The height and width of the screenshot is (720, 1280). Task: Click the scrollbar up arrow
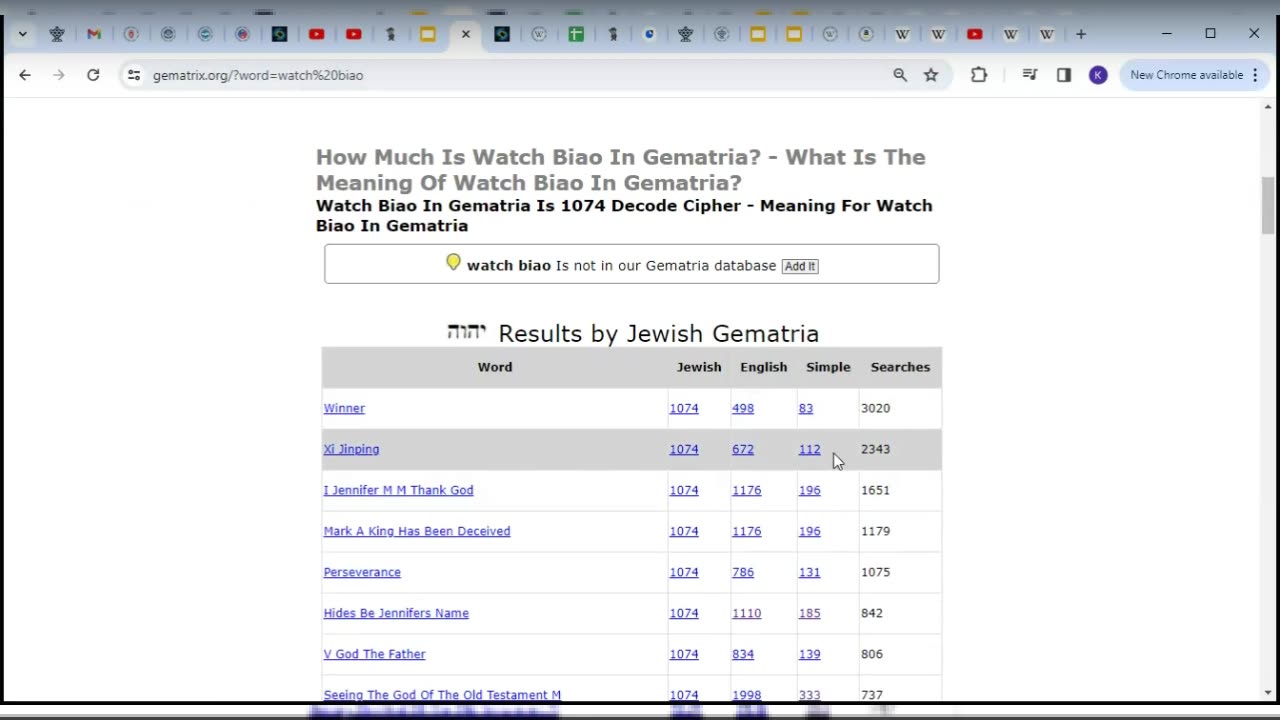pyautogui.click(x=1269, y=106)
